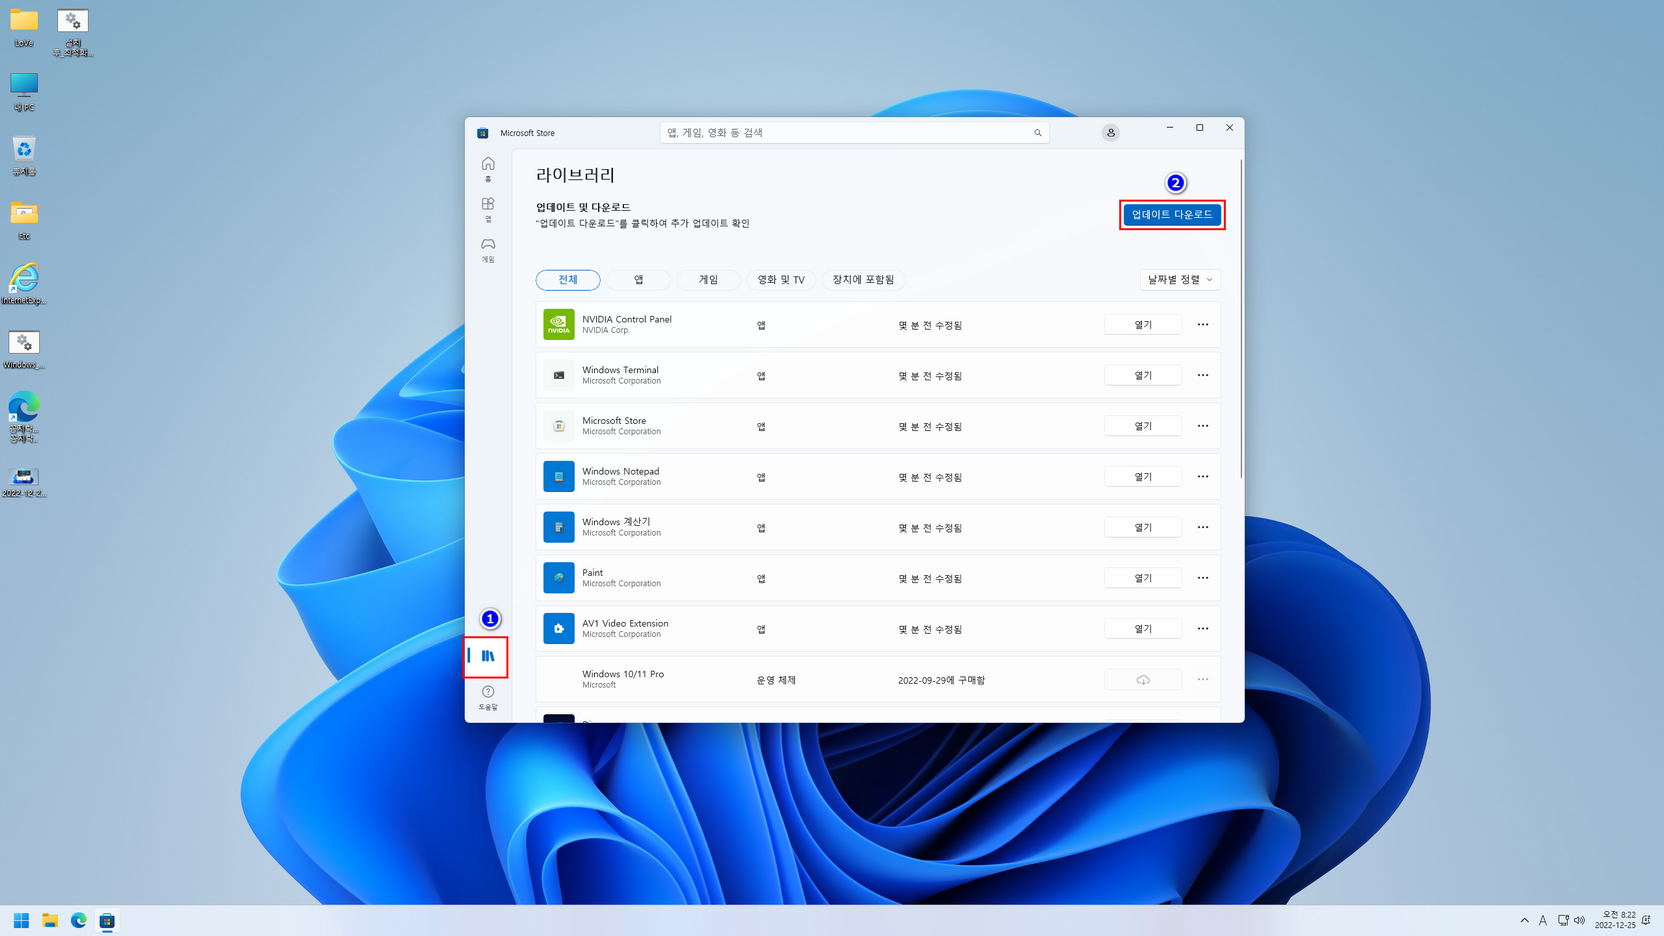The height and width of the screenshot is (936, 1664).
Task: Open more options for Windows Notepad
Action: point(1203,476)
